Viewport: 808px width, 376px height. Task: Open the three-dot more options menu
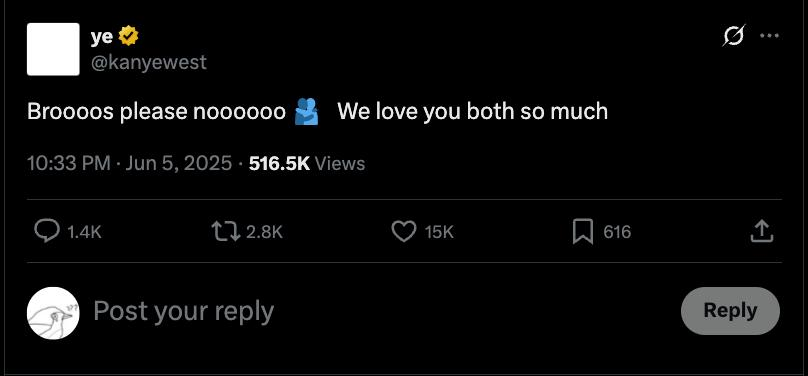point(770,36)
